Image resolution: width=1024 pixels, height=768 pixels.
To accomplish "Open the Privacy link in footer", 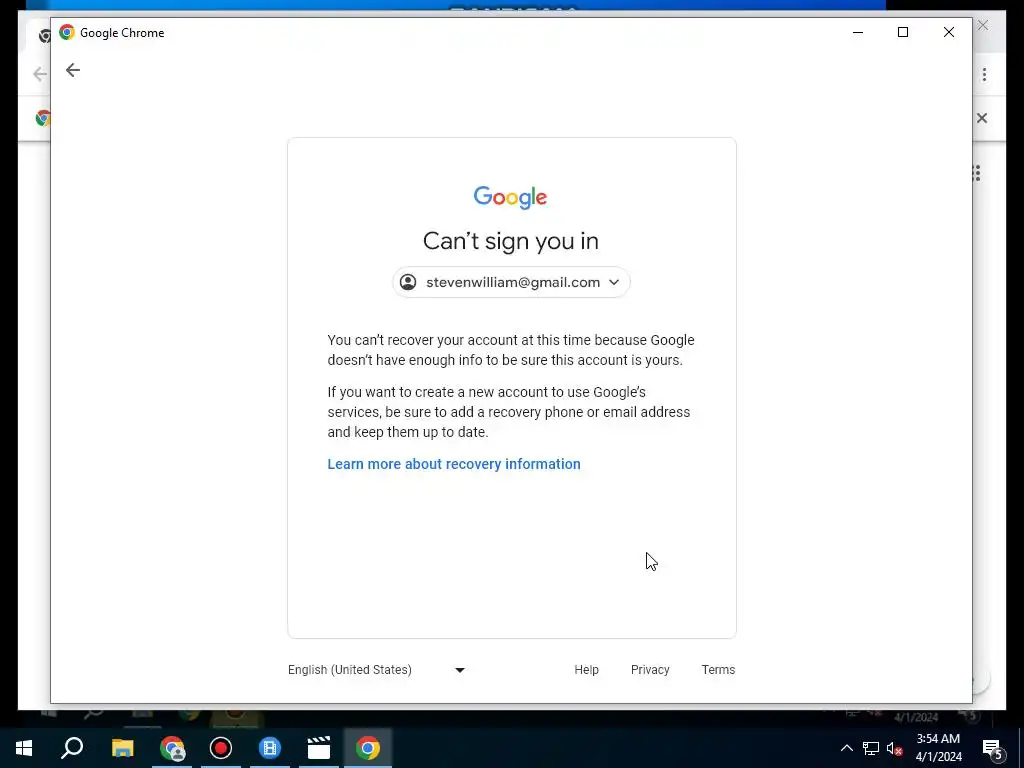I will (x=650, y=669).
